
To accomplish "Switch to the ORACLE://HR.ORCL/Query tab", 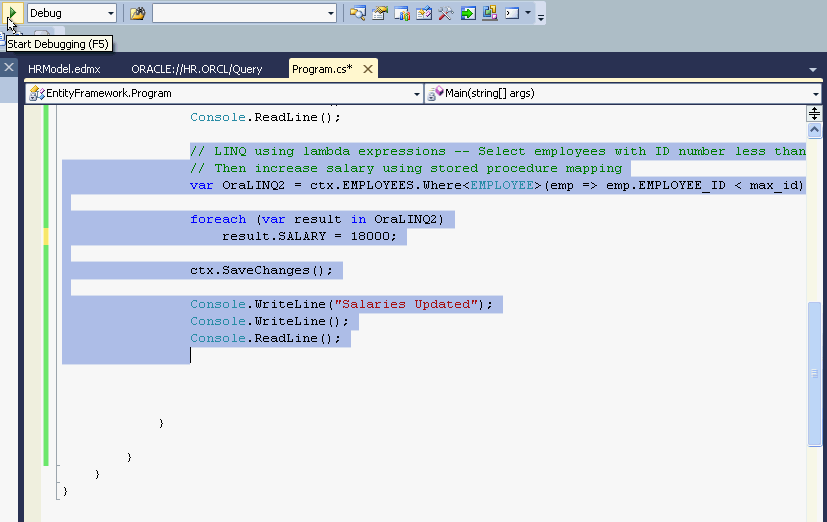I will click(196, 69).
